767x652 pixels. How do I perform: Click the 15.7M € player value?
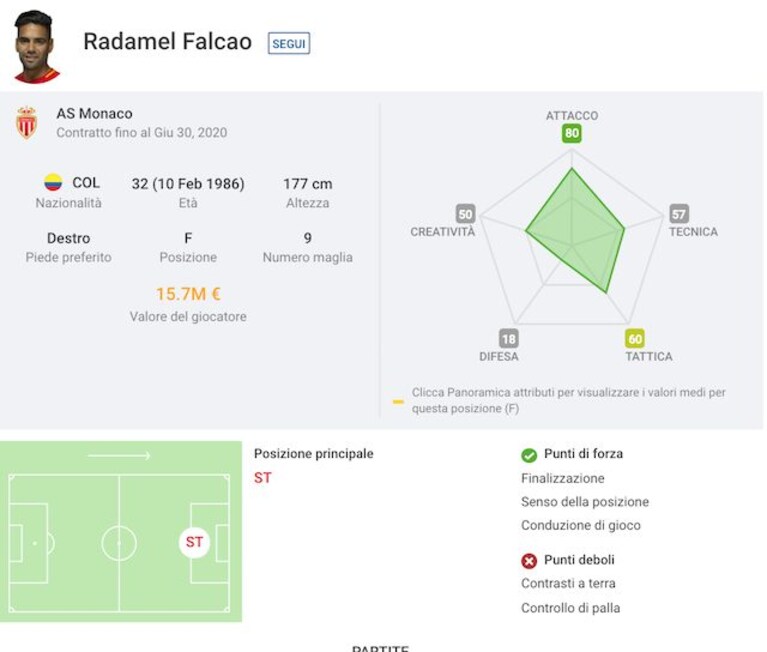point(188,294)
